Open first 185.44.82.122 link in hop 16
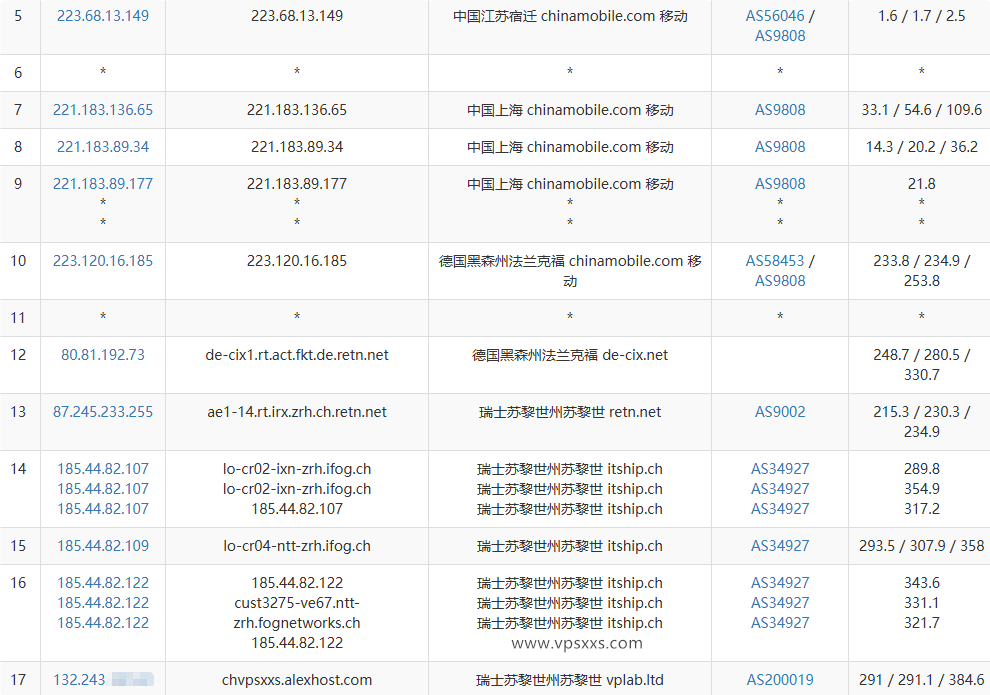Screen dimensions: 990x695 click(103, 583)
